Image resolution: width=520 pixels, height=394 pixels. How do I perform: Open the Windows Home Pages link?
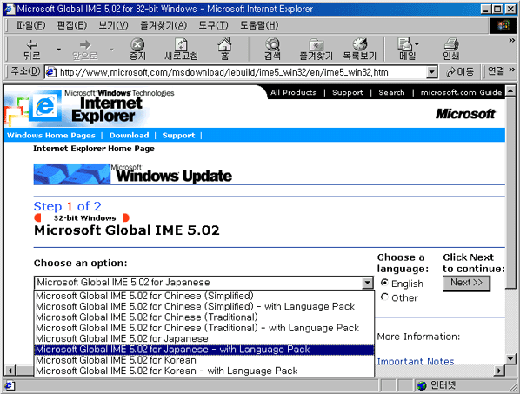(51, 135)
